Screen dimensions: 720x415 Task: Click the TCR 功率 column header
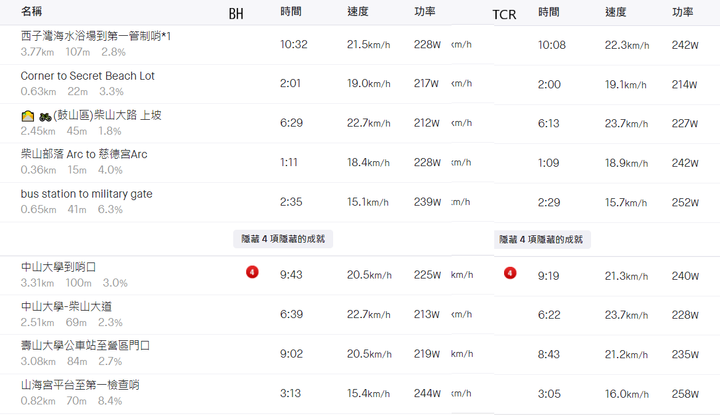pos(682,12)
